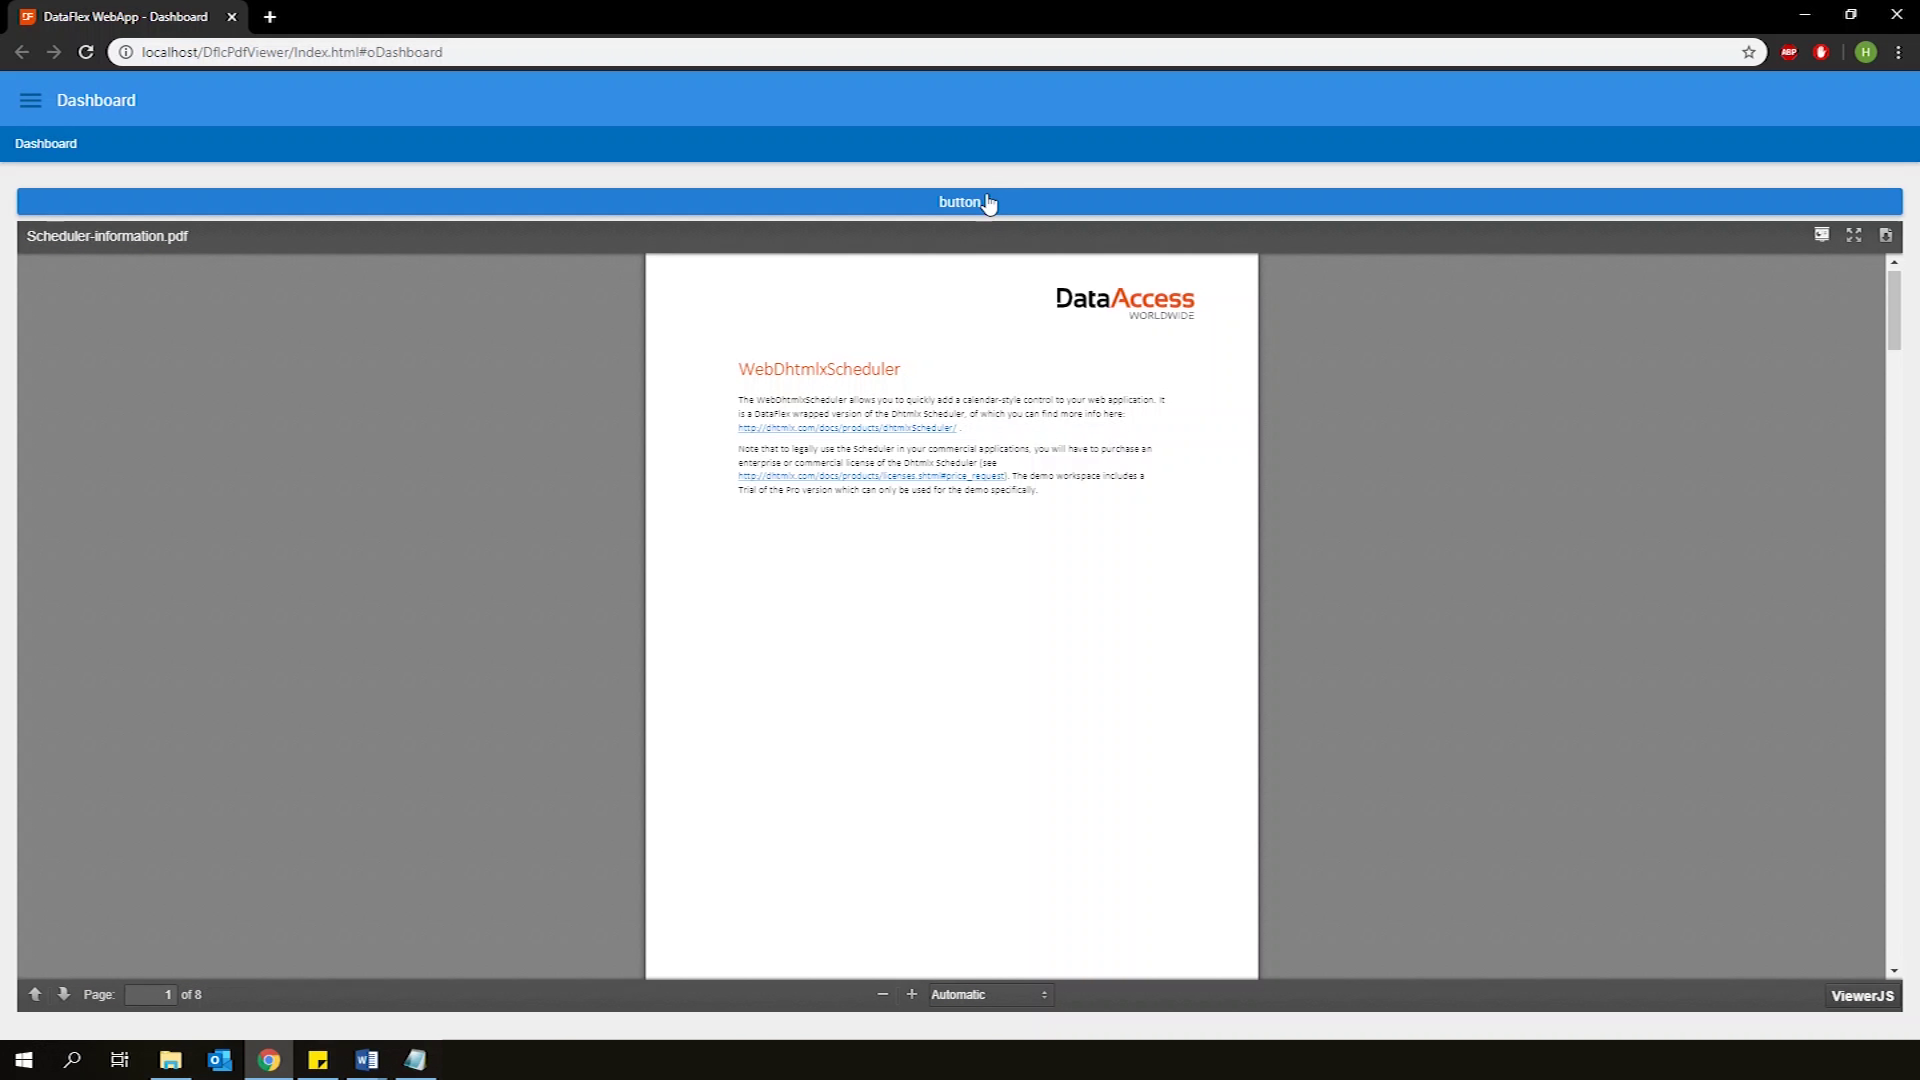
Task: Select the Dashboard breadcrumb item
Action: tap(46, 144)
